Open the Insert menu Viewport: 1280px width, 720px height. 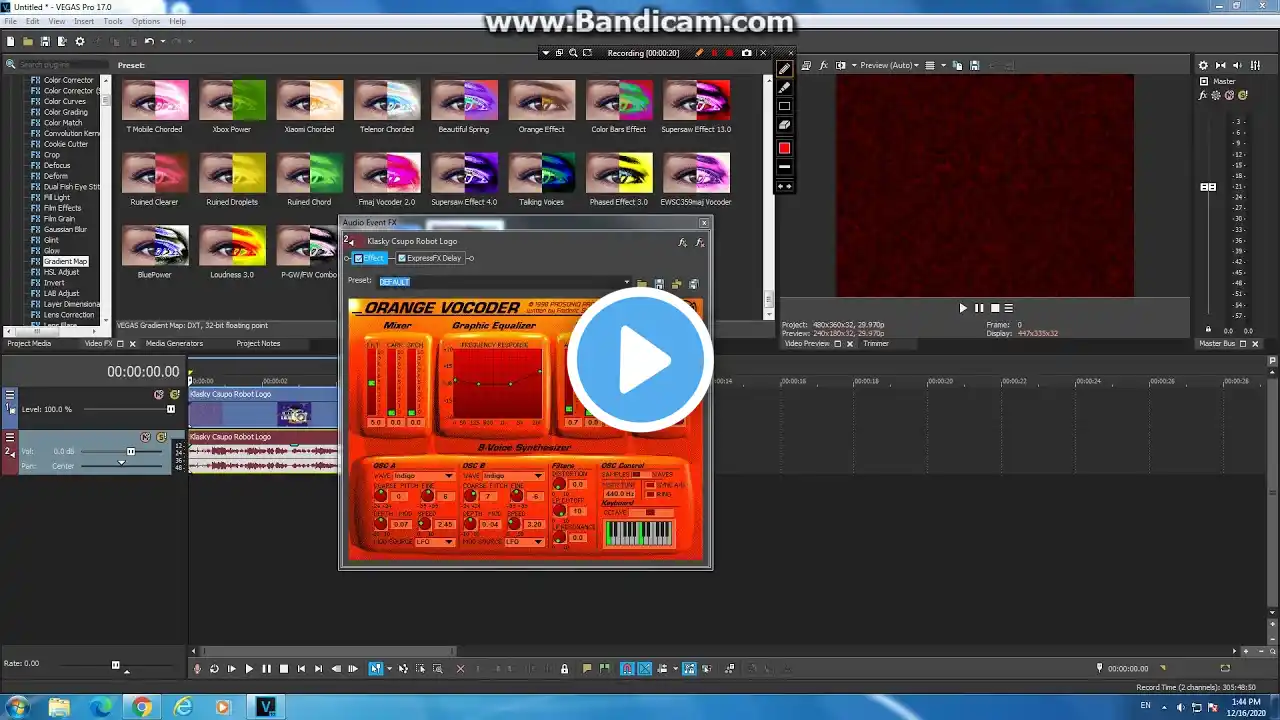(x=84, y=21)
